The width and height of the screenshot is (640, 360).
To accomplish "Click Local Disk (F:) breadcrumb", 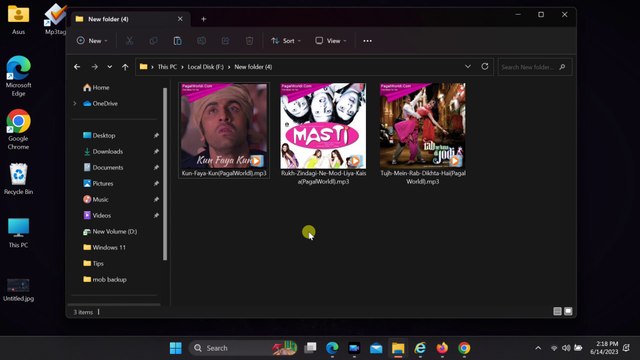I will [206, 67].
